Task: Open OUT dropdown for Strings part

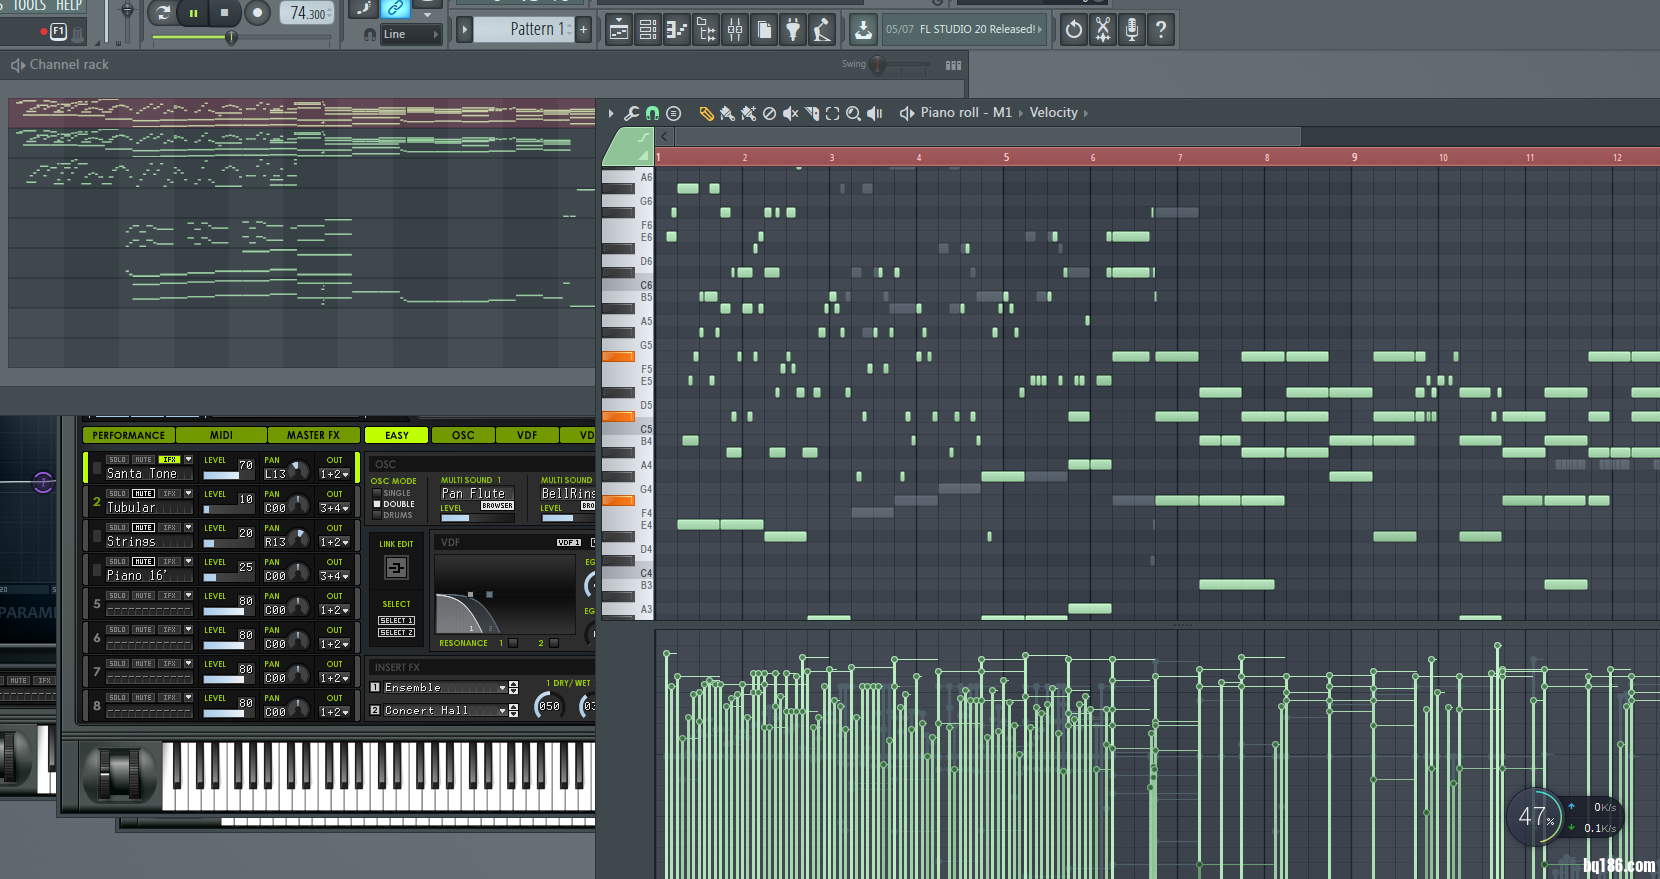Action: coord(334,542)
